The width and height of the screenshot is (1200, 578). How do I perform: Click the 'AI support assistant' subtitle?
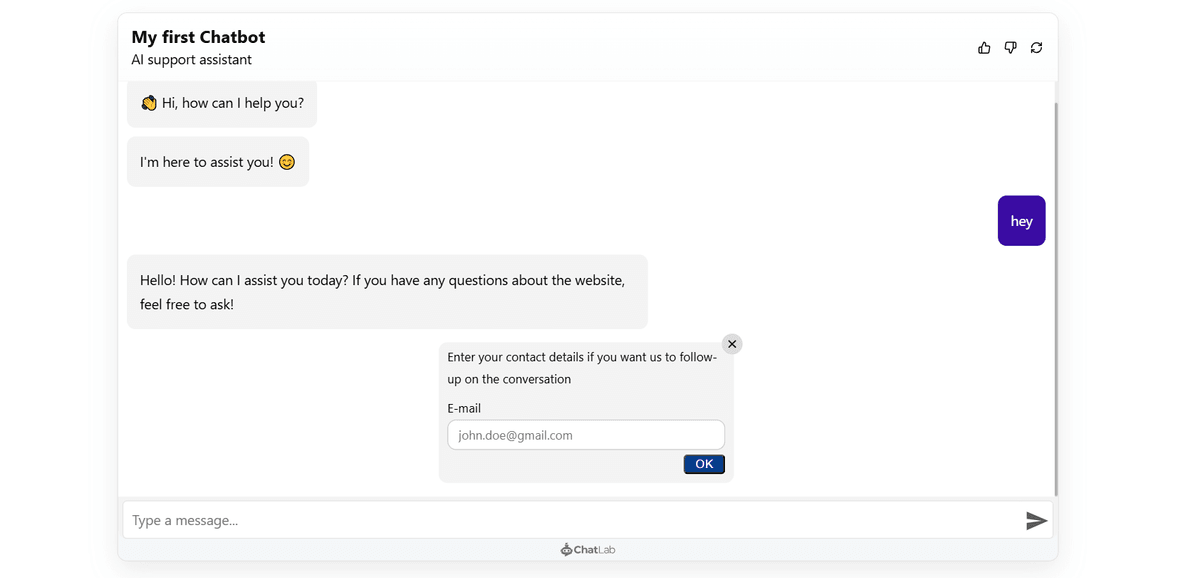(x=191, y=59)
